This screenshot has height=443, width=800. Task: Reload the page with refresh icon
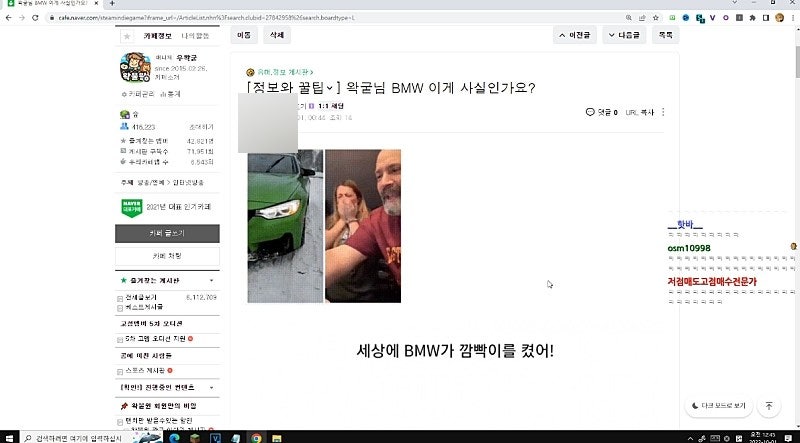35,18
